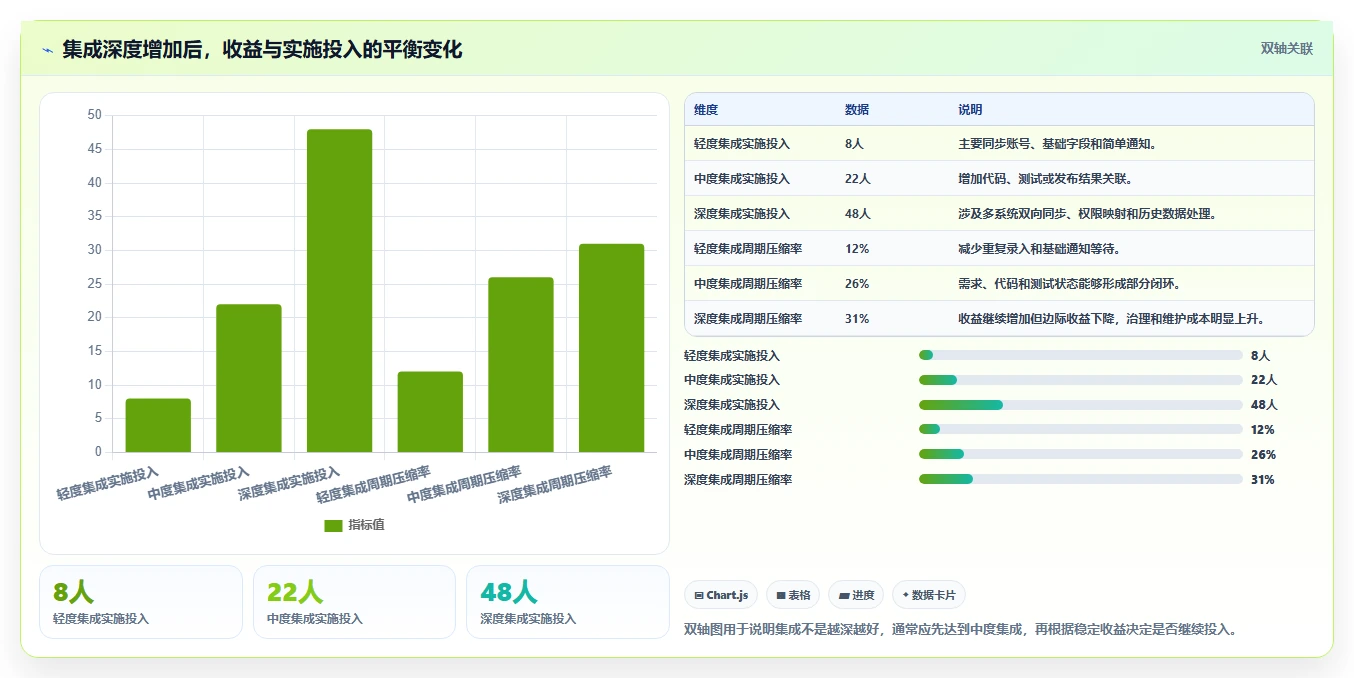Click the 轻度集成实施投入 progress bar

coord(1081,355)
